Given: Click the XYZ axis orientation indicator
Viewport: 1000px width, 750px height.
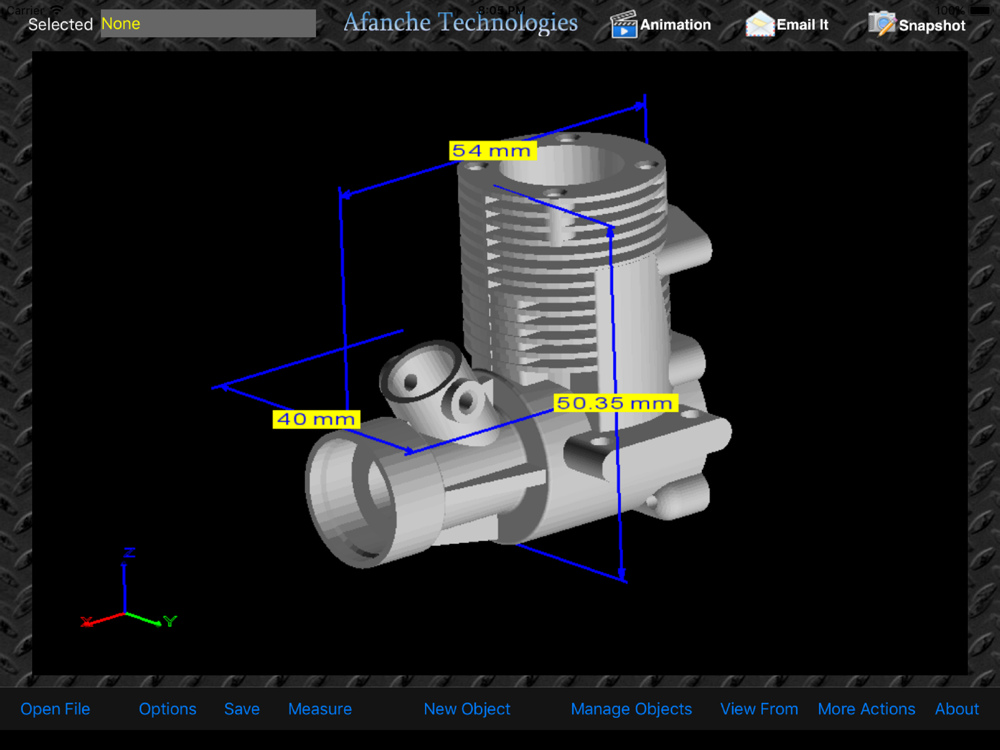Looking at the screenshot, I should (128, 589).
